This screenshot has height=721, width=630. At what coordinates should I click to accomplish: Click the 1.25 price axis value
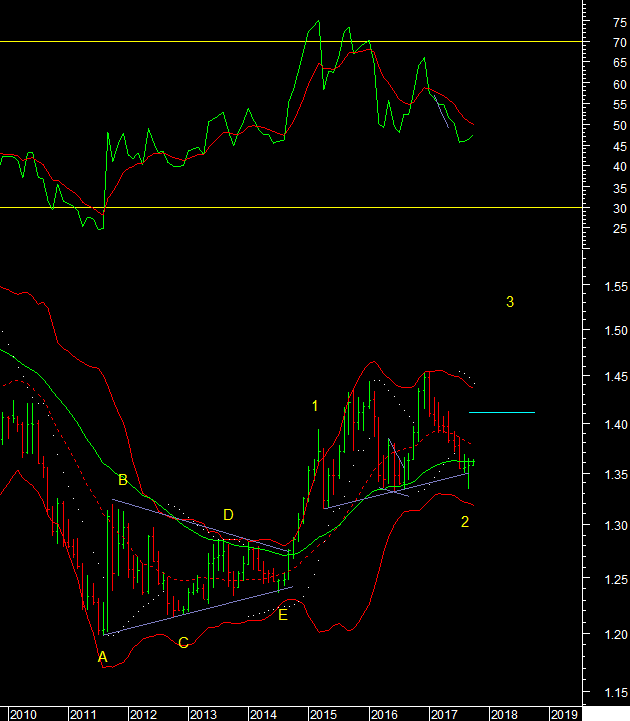(x=616, y=579)
